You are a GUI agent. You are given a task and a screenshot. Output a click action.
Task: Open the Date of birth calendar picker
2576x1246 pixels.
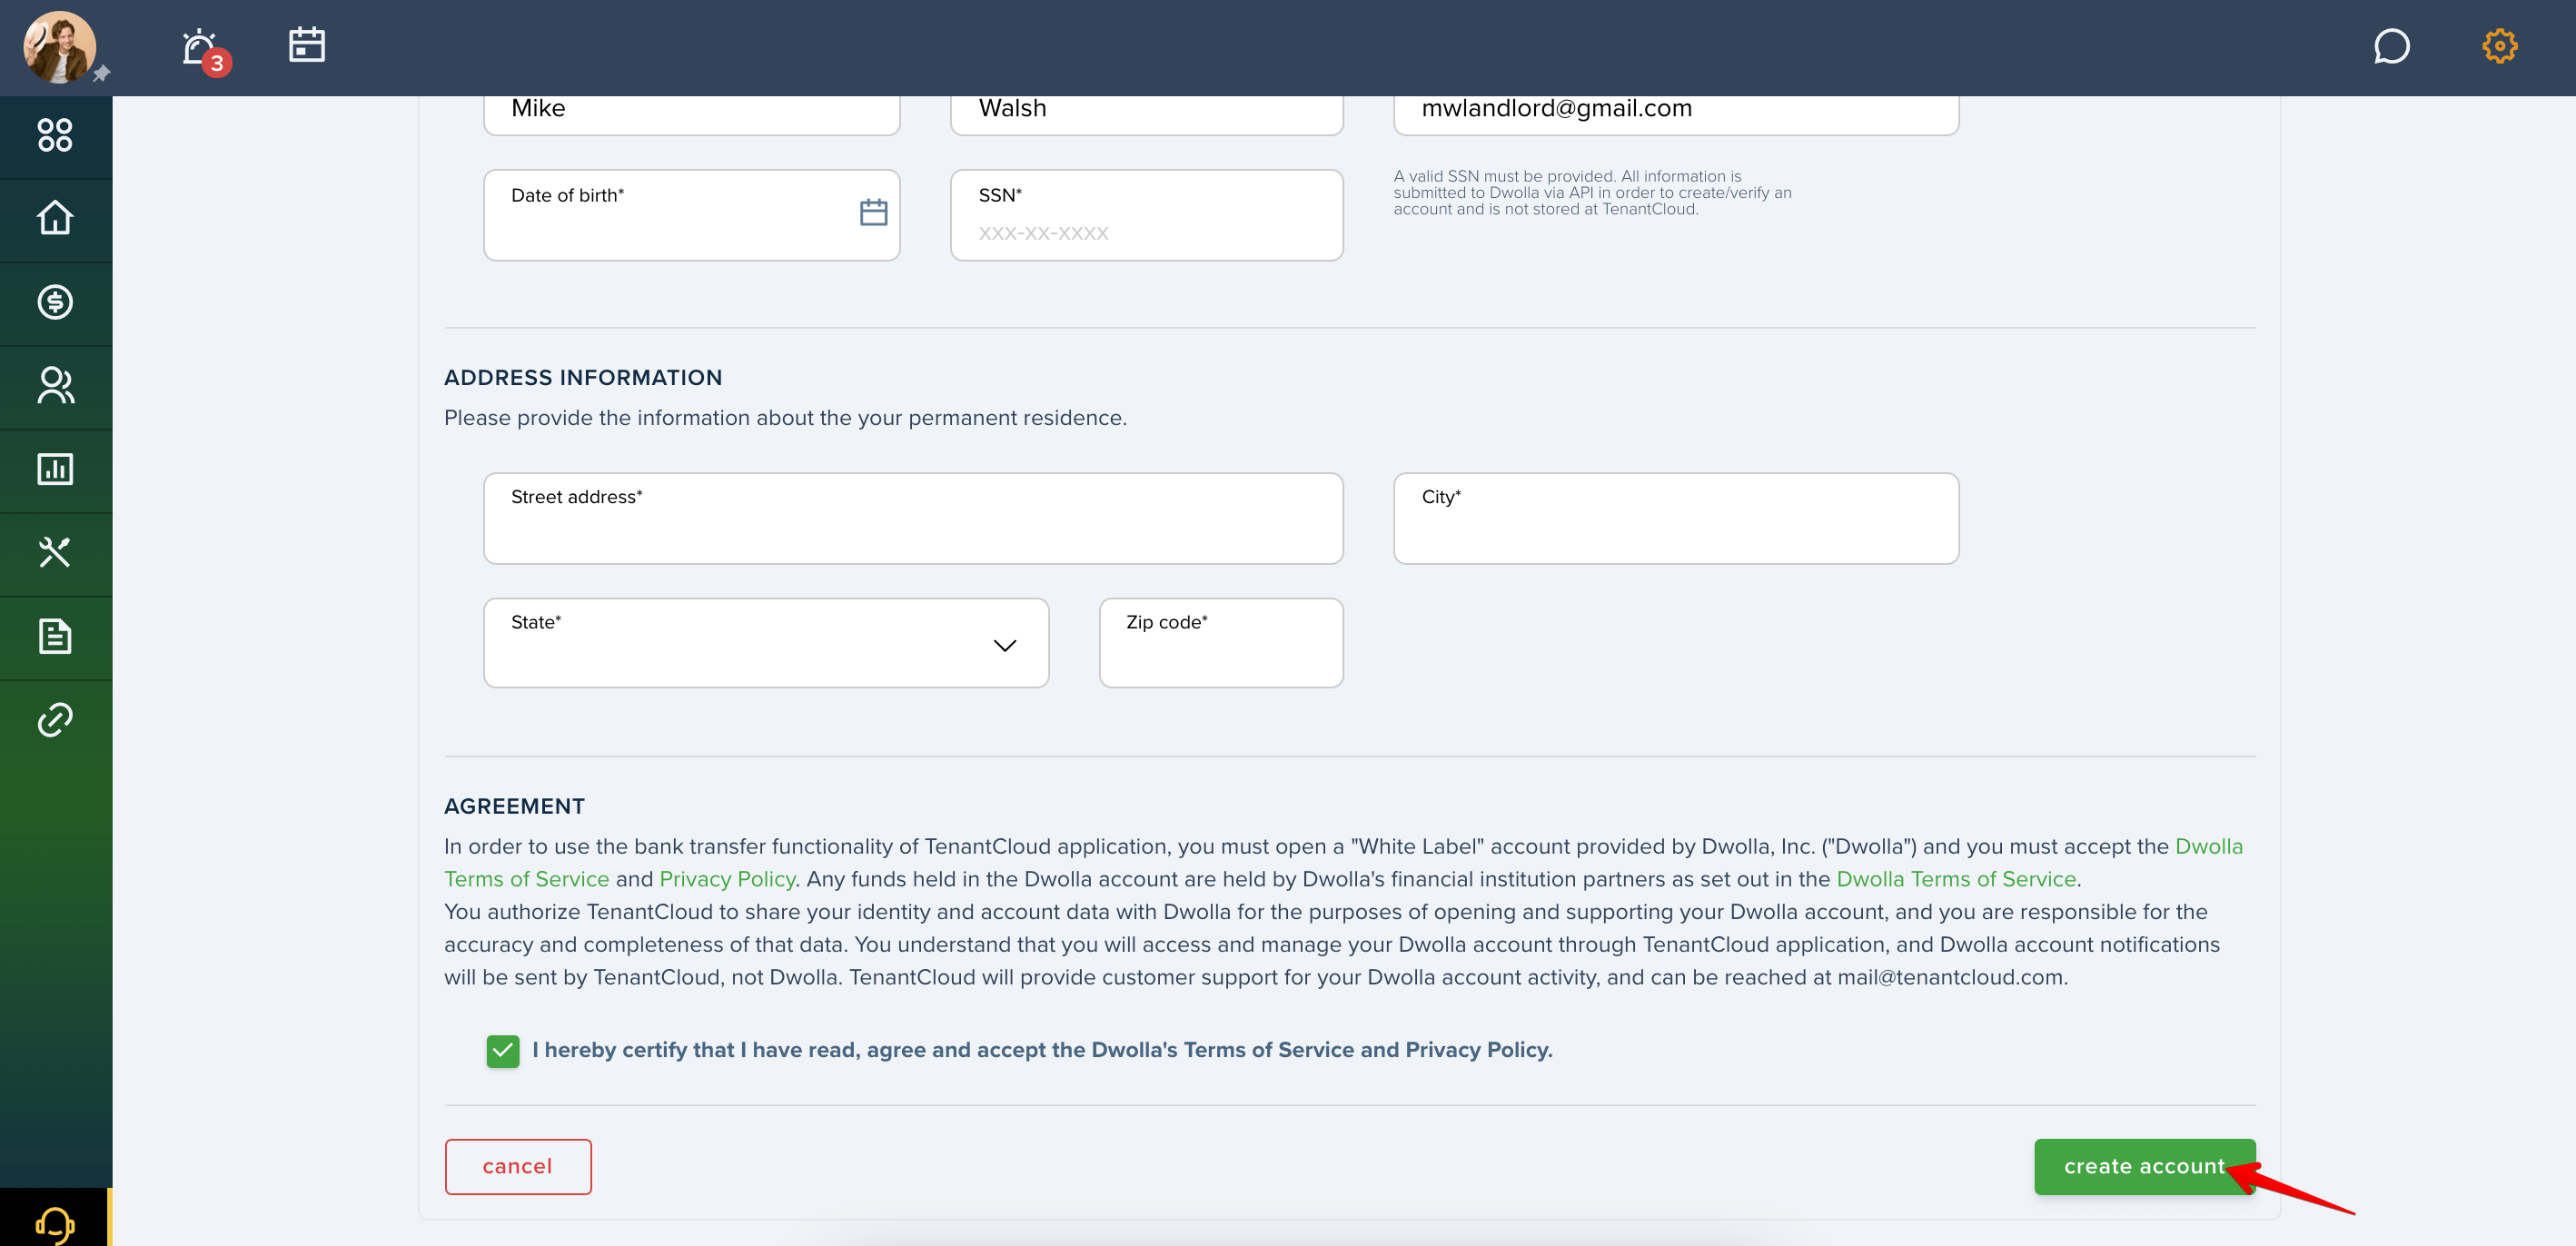pyautogui.click(x=873, y=212)
